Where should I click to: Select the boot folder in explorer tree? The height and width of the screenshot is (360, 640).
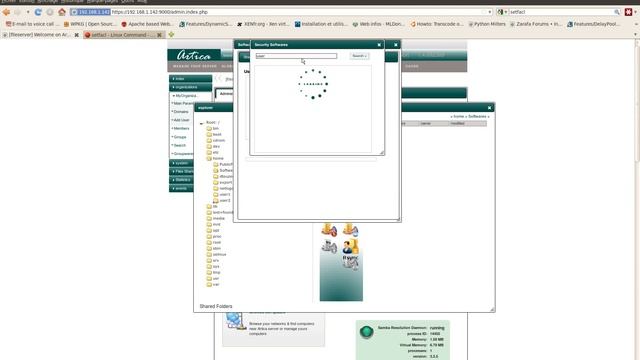click(x=214, y=134)
